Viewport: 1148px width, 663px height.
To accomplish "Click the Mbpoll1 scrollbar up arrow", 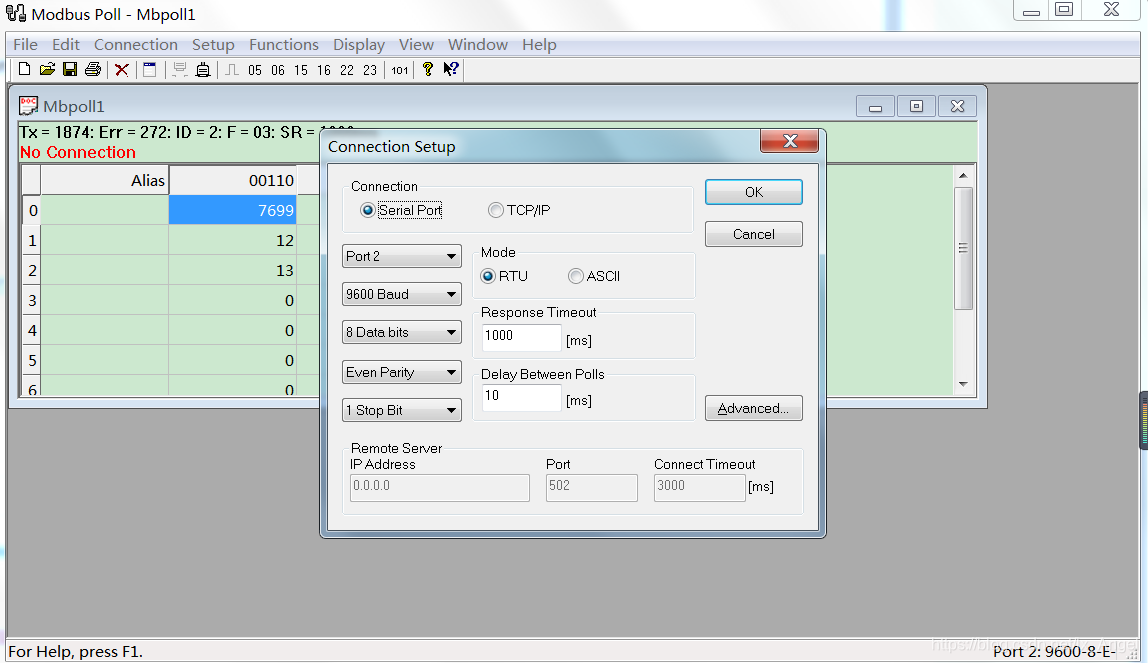I will tap(964, 176).
